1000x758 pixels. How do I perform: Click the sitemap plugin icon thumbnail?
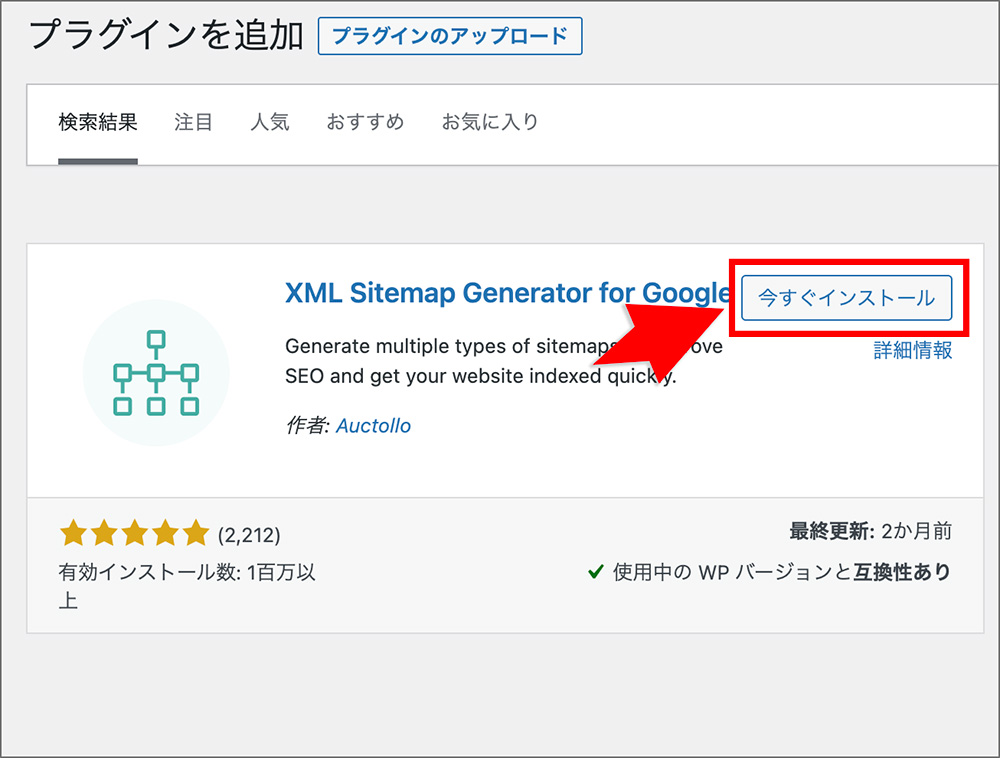pos(156,373)
